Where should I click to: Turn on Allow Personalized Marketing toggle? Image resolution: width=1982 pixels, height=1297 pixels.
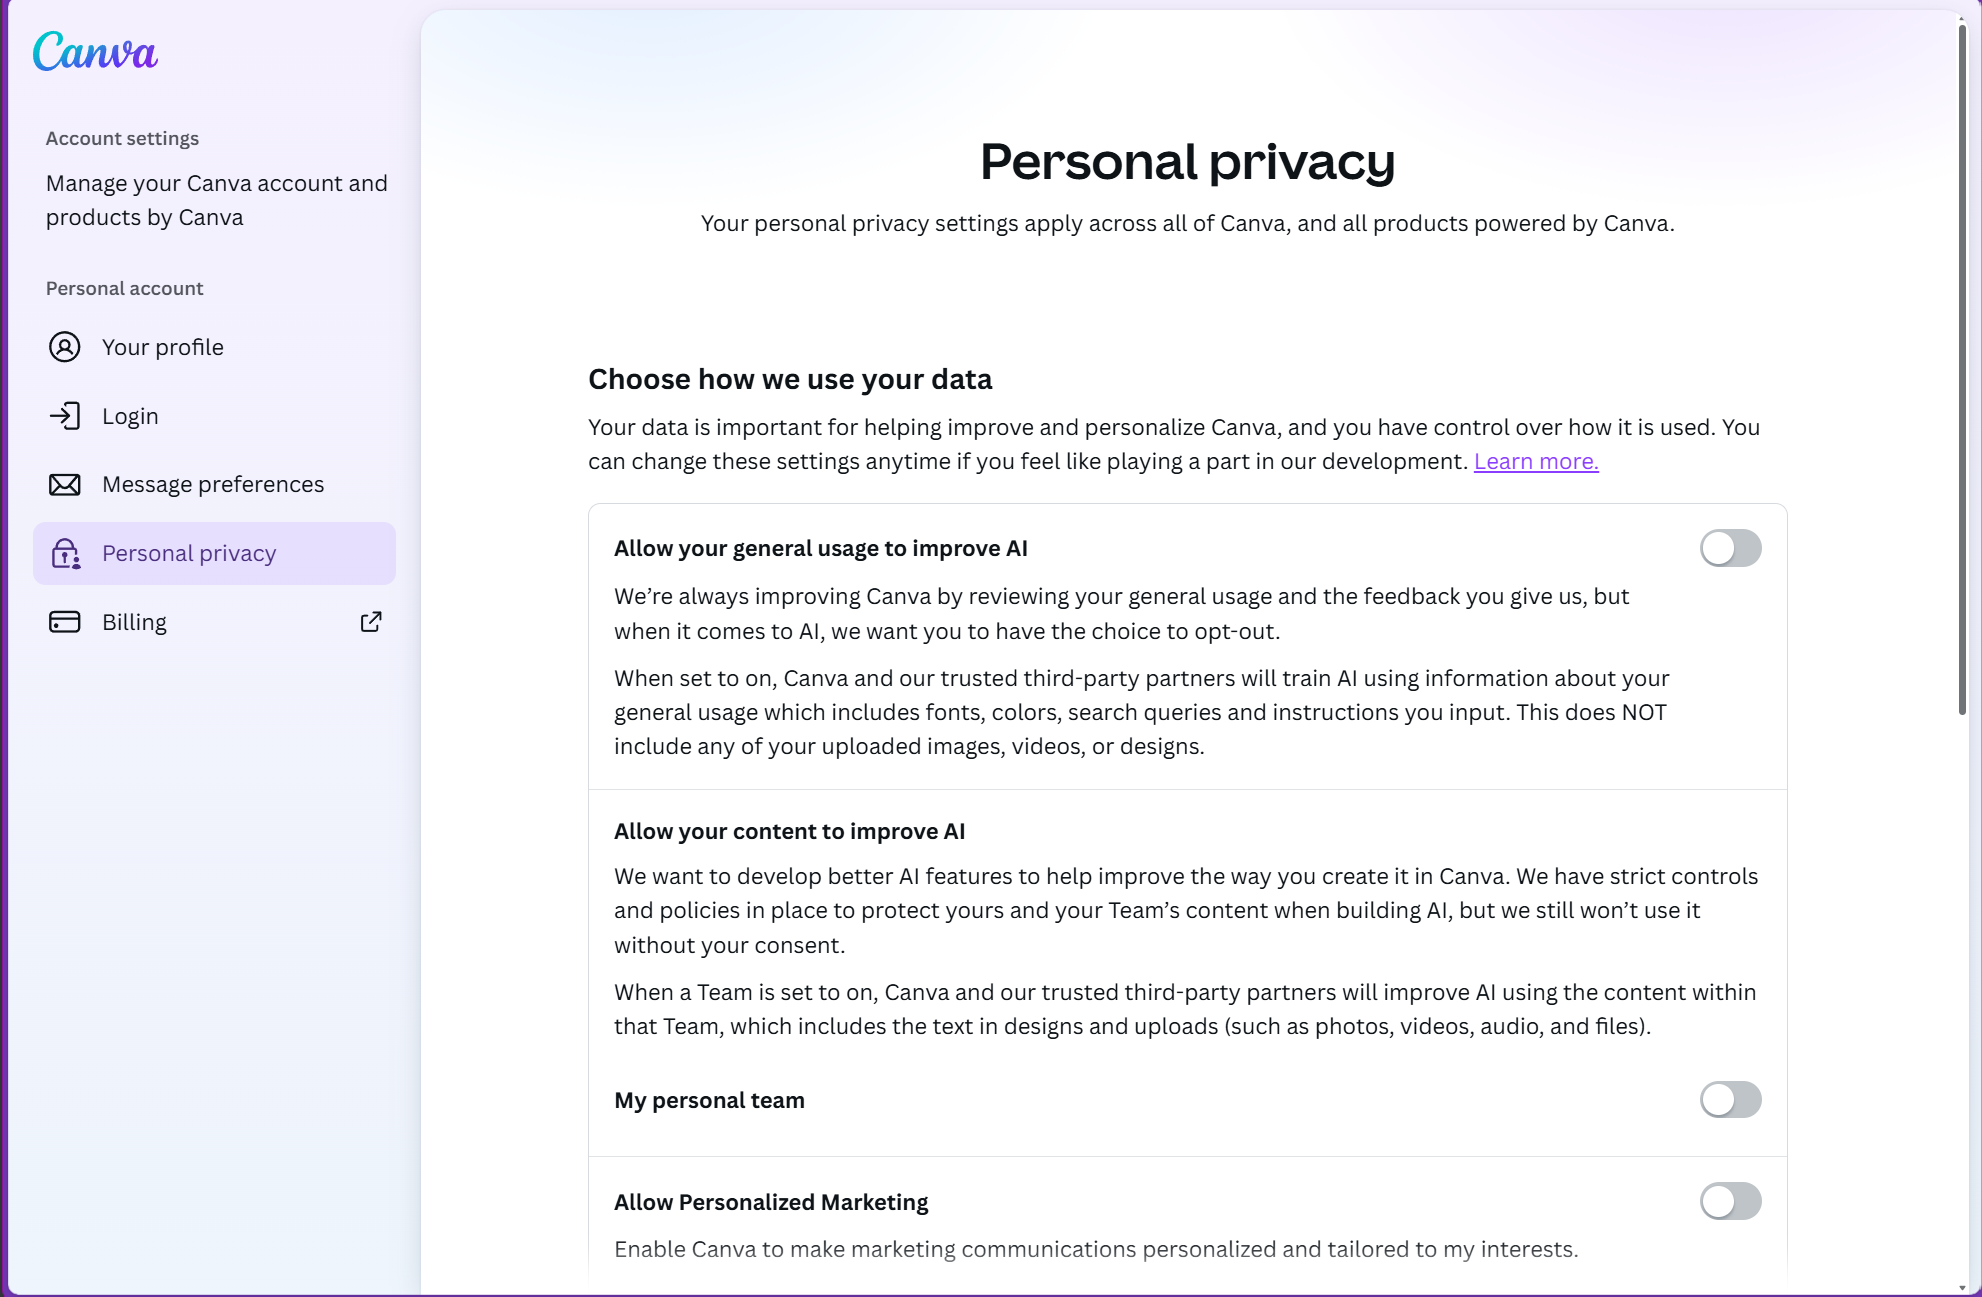[x=1730, y=1201]
